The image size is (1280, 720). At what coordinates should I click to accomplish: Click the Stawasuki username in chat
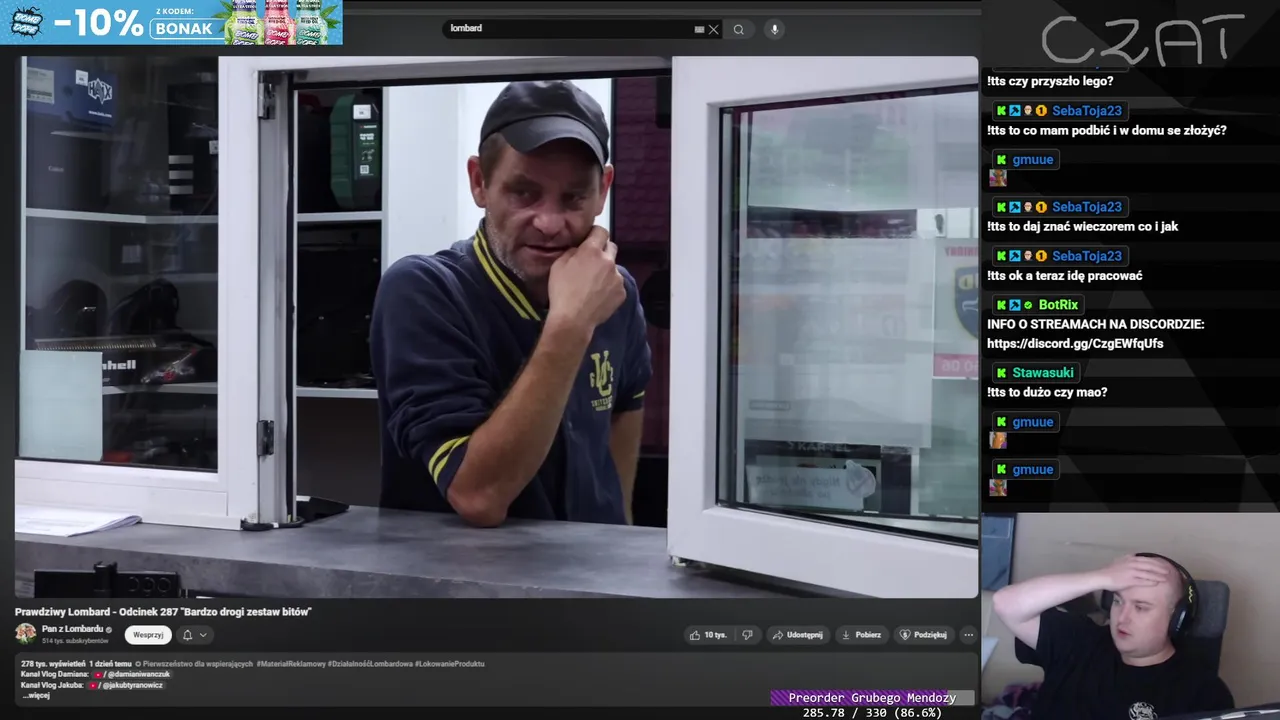coord(1043,373)
